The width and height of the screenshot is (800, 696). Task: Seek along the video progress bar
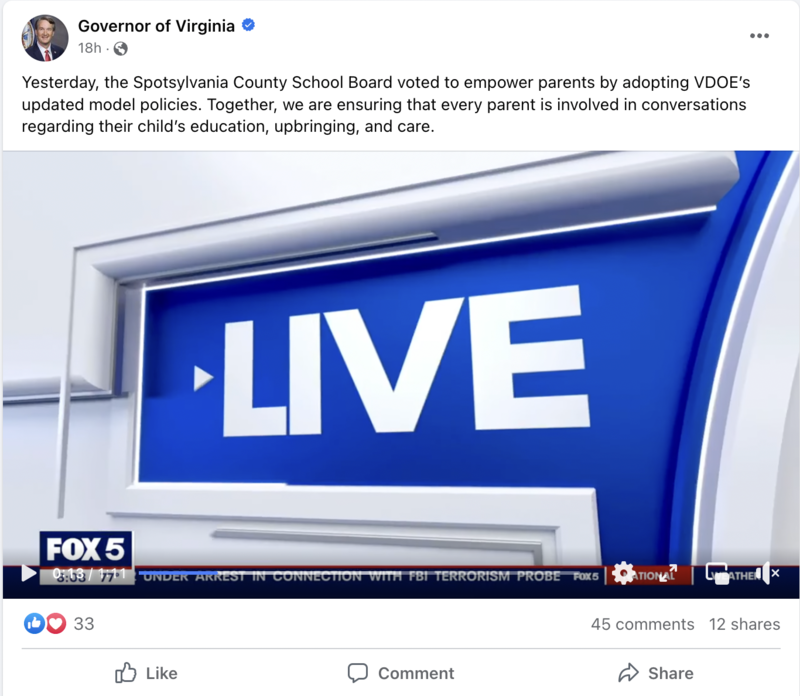[x=371, y=574]
